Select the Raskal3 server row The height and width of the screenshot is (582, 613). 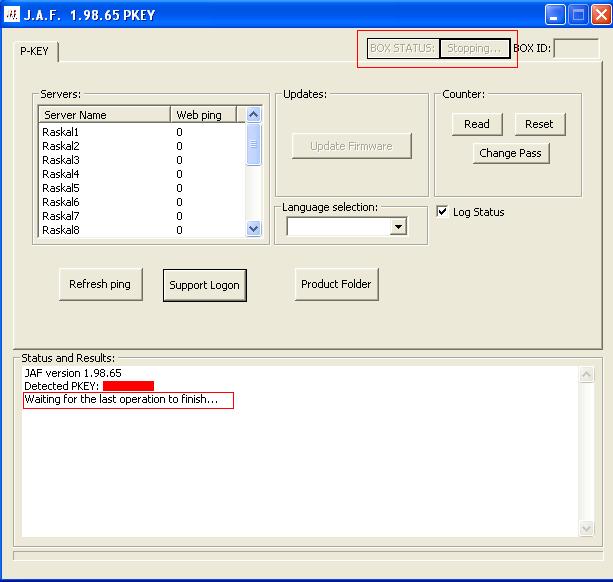[142, 160]
